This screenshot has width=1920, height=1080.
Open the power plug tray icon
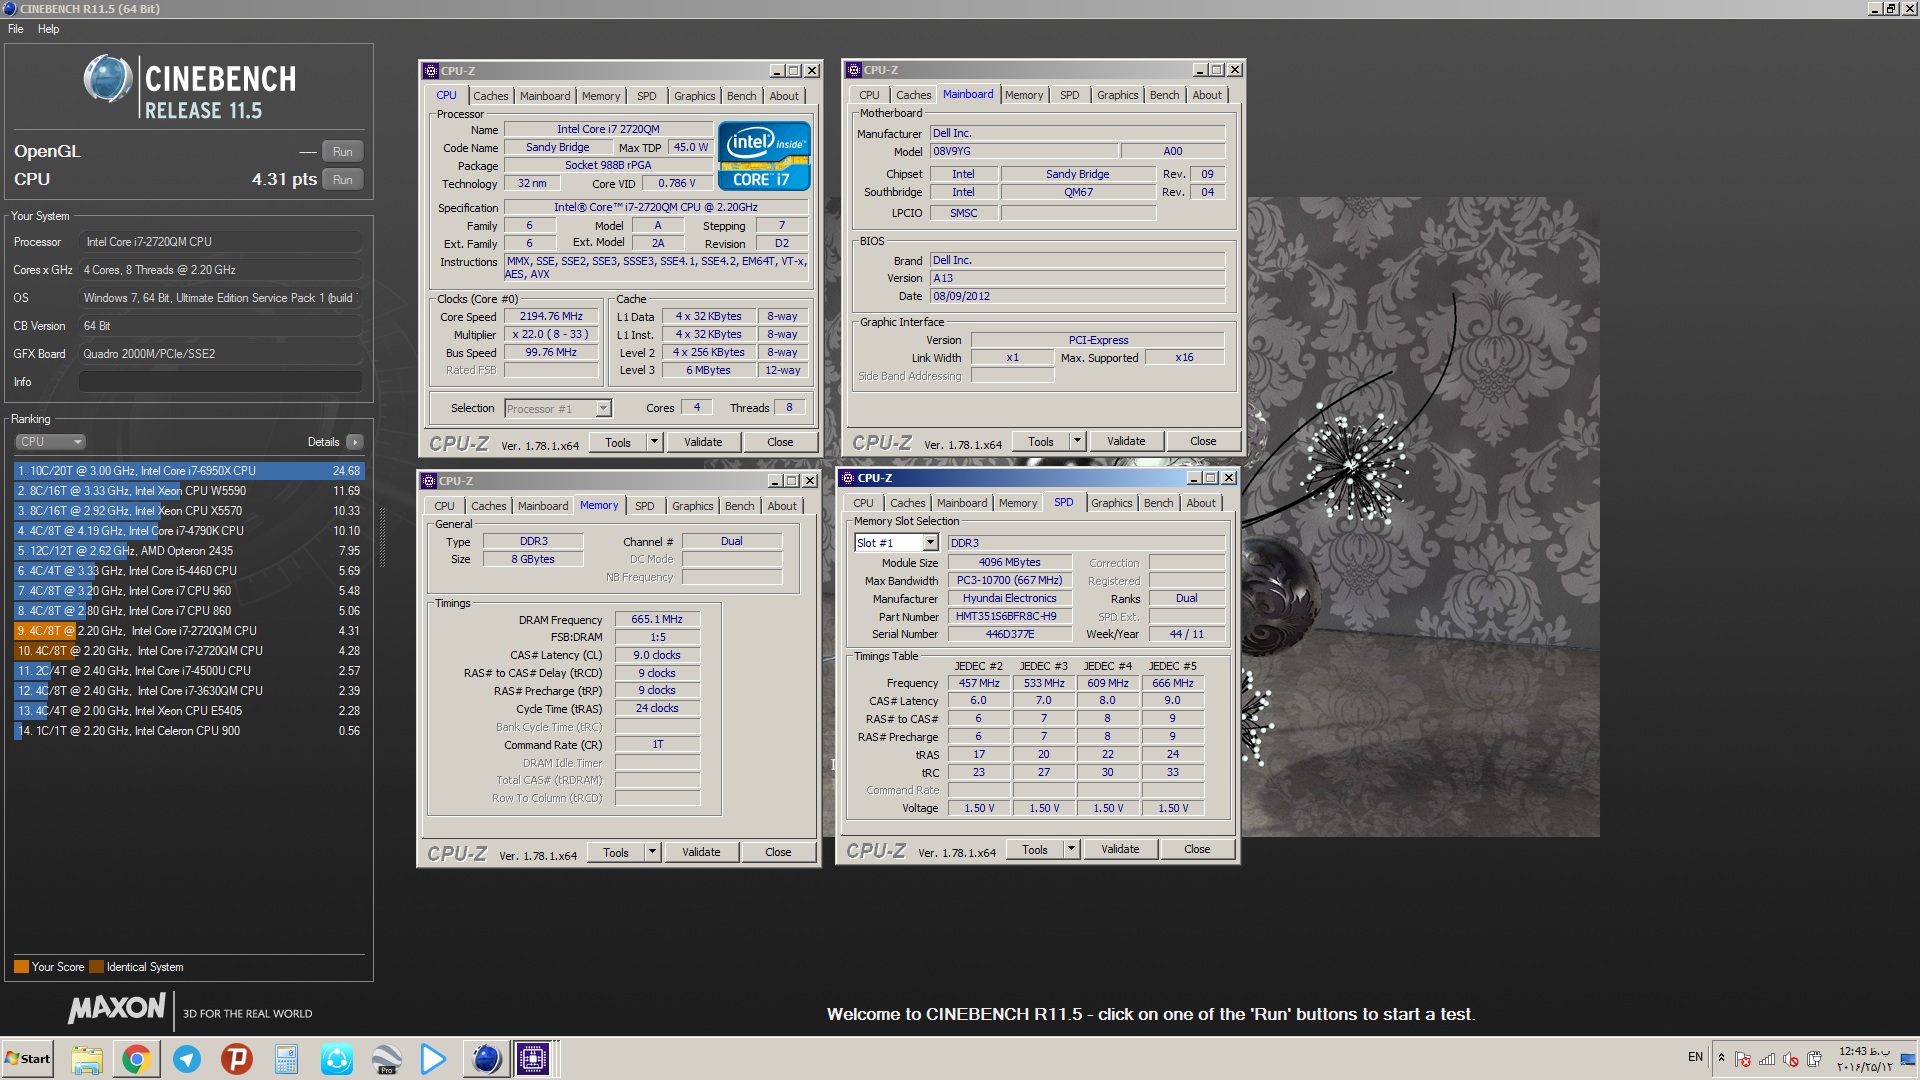[1814, 1059]
